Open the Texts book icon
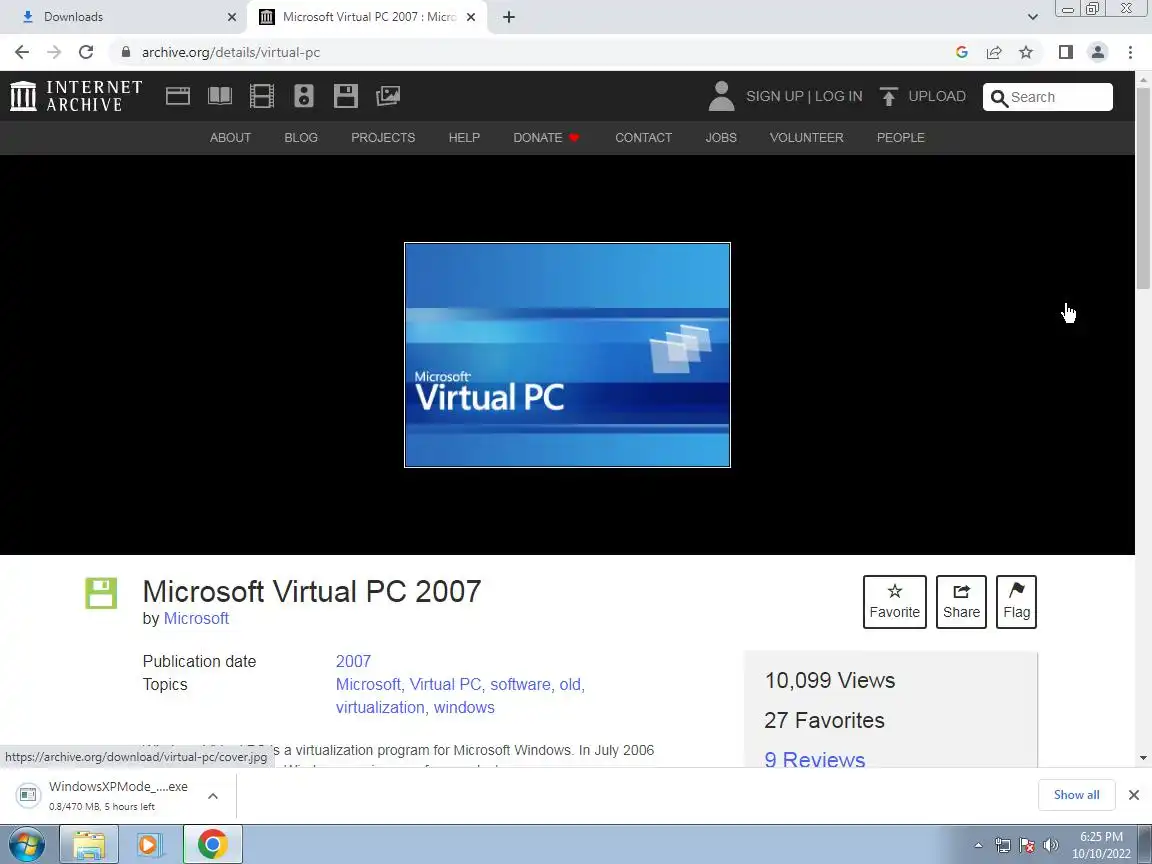 coord(220,96)
